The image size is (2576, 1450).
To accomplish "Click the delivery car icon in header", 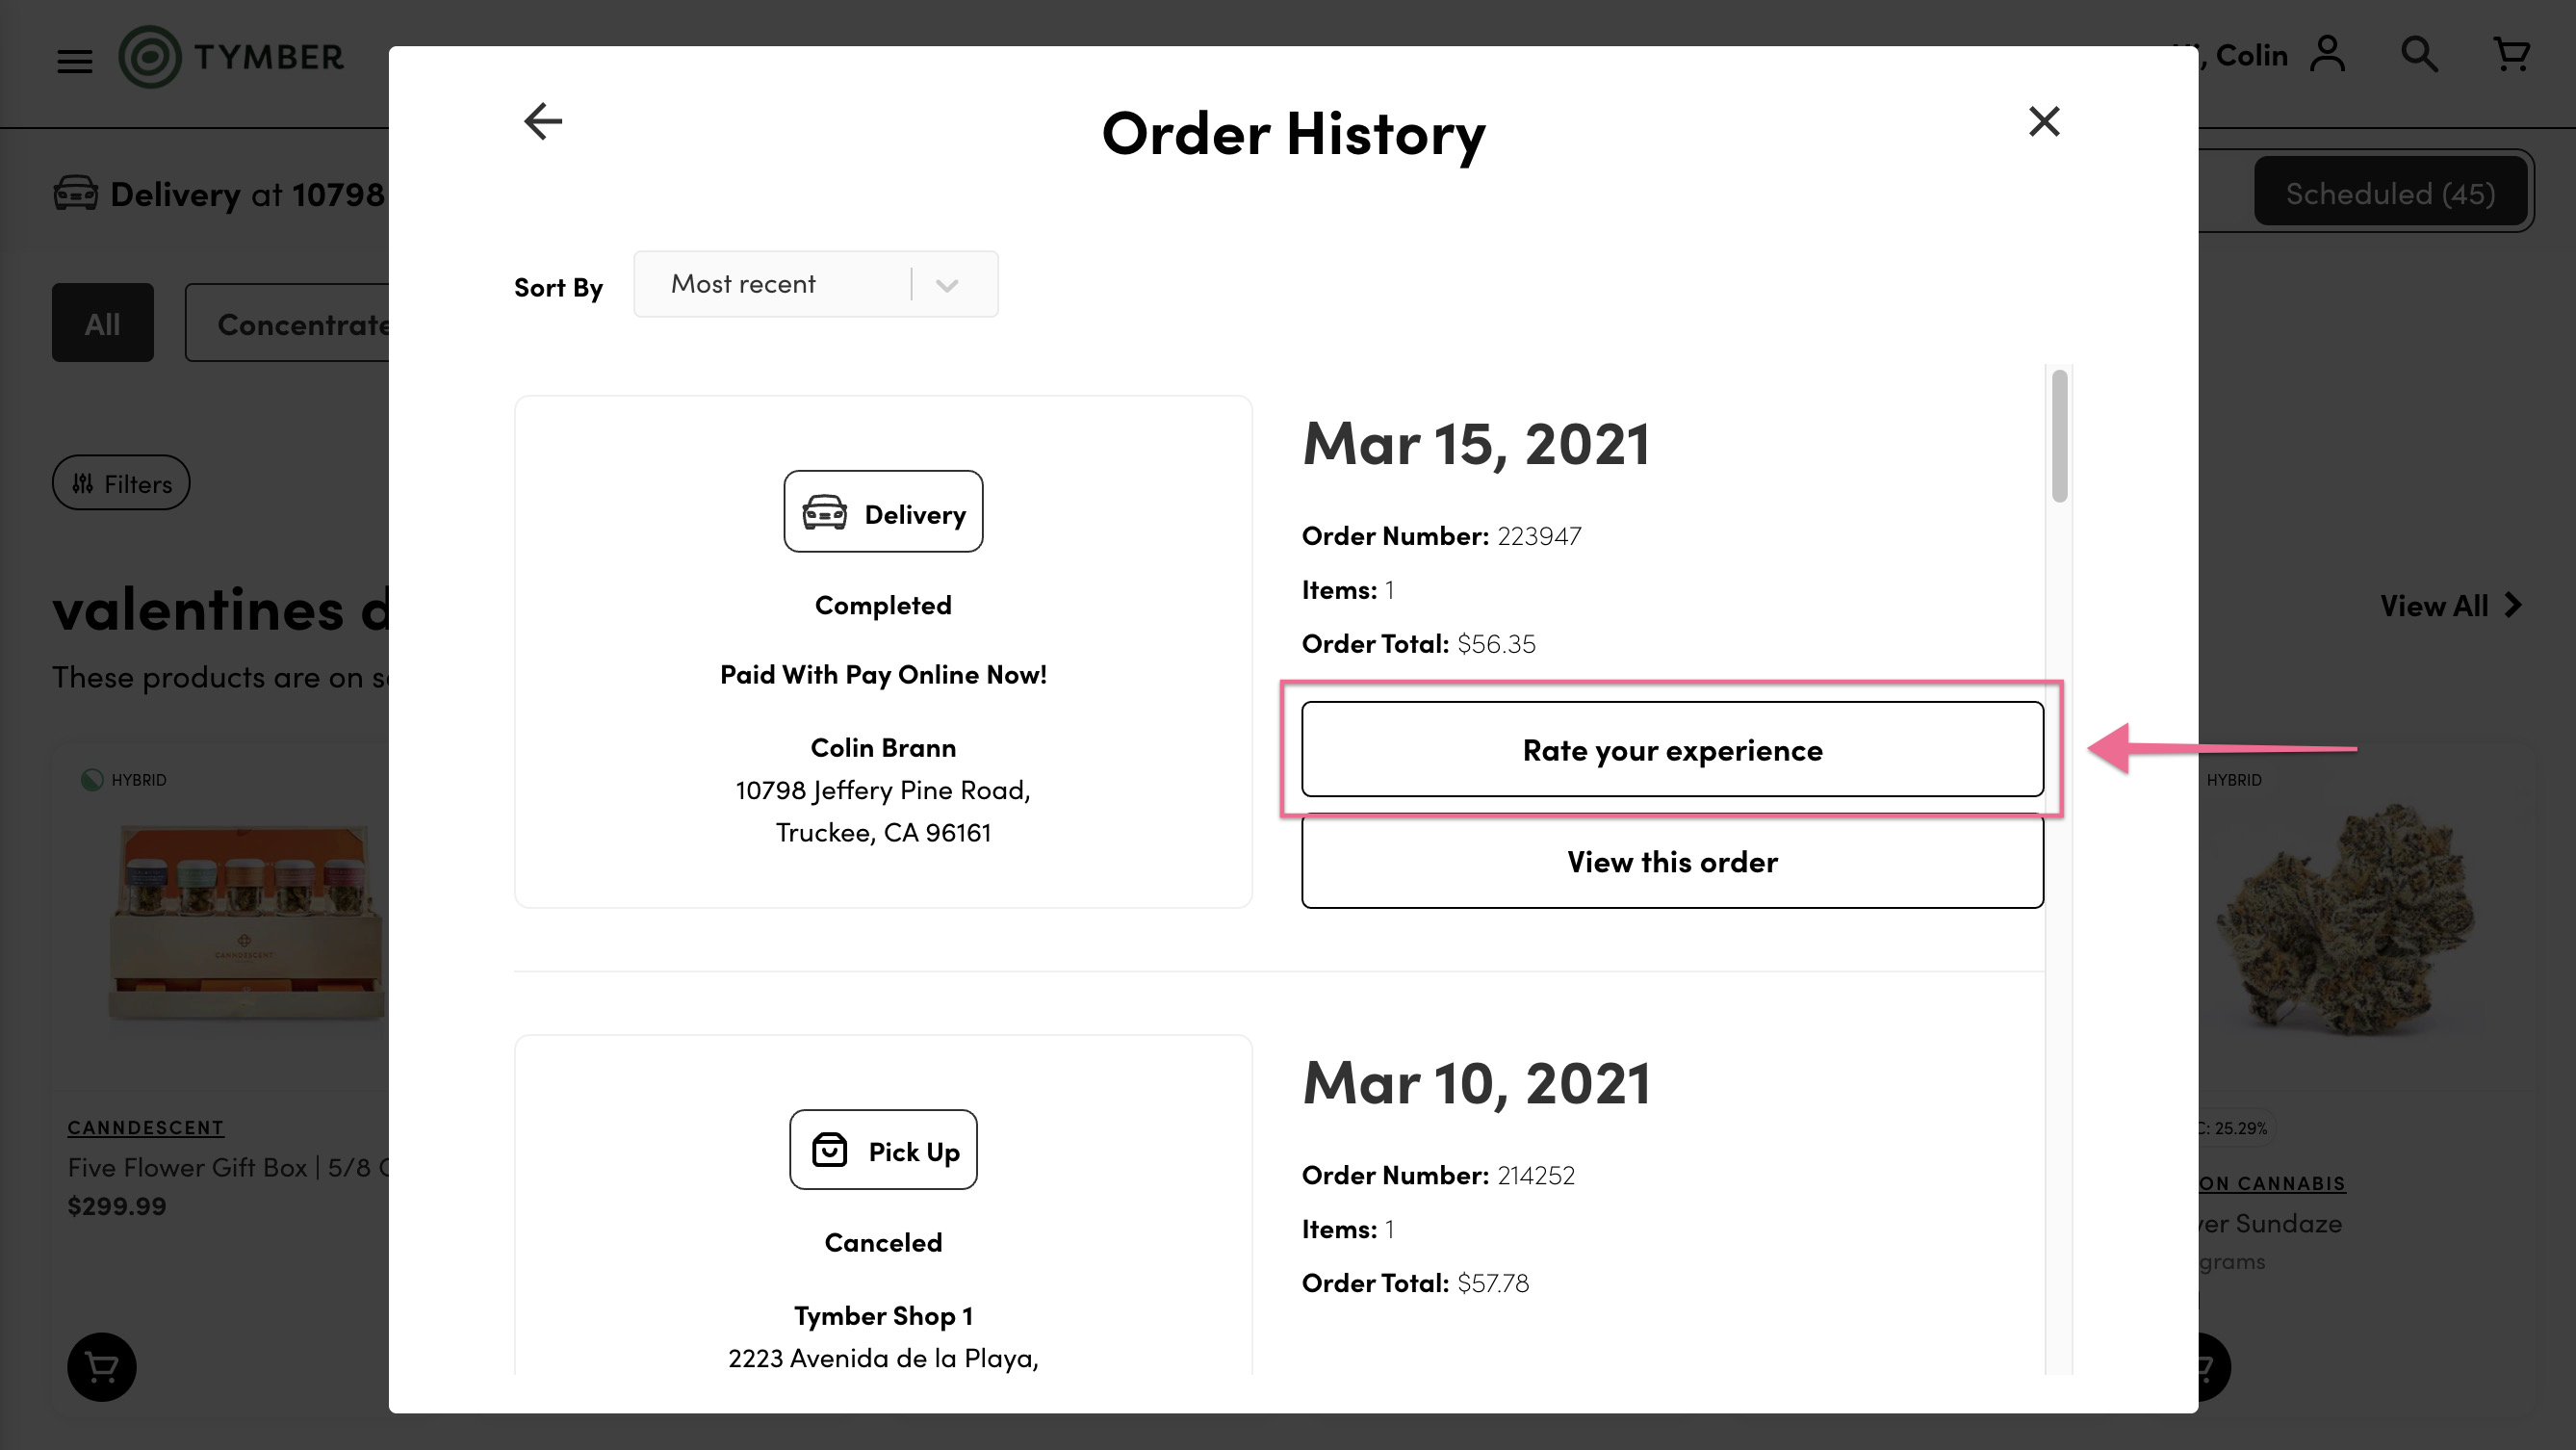I will [x=75, y=193].
